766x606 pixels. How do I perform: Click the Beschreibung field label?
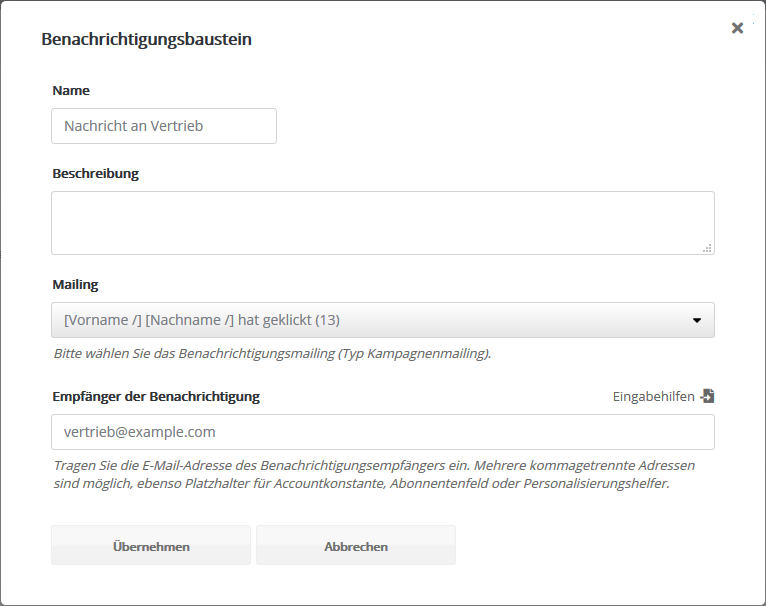95,173
